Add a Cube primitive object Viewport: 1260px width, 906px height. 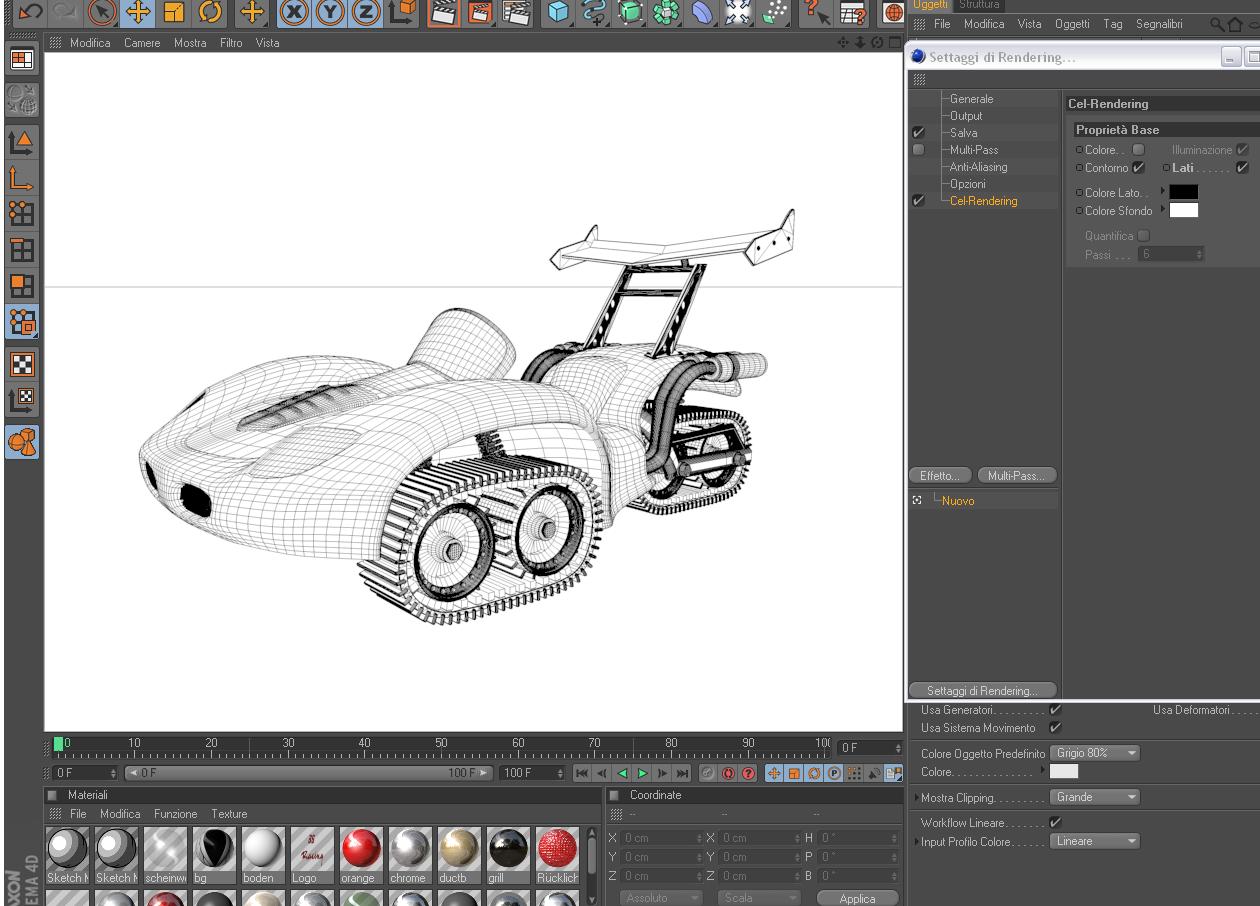(x=559, y=12)
